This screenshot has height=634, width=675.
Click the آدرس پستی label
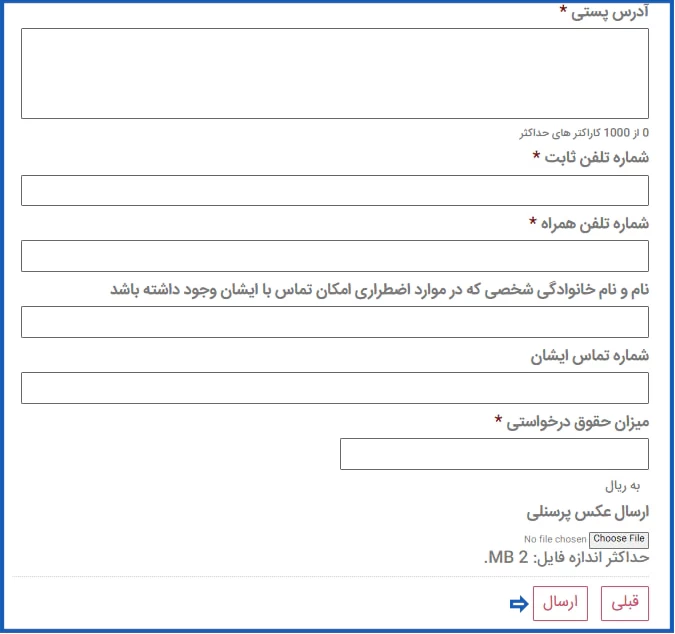(x=608, y=11)
